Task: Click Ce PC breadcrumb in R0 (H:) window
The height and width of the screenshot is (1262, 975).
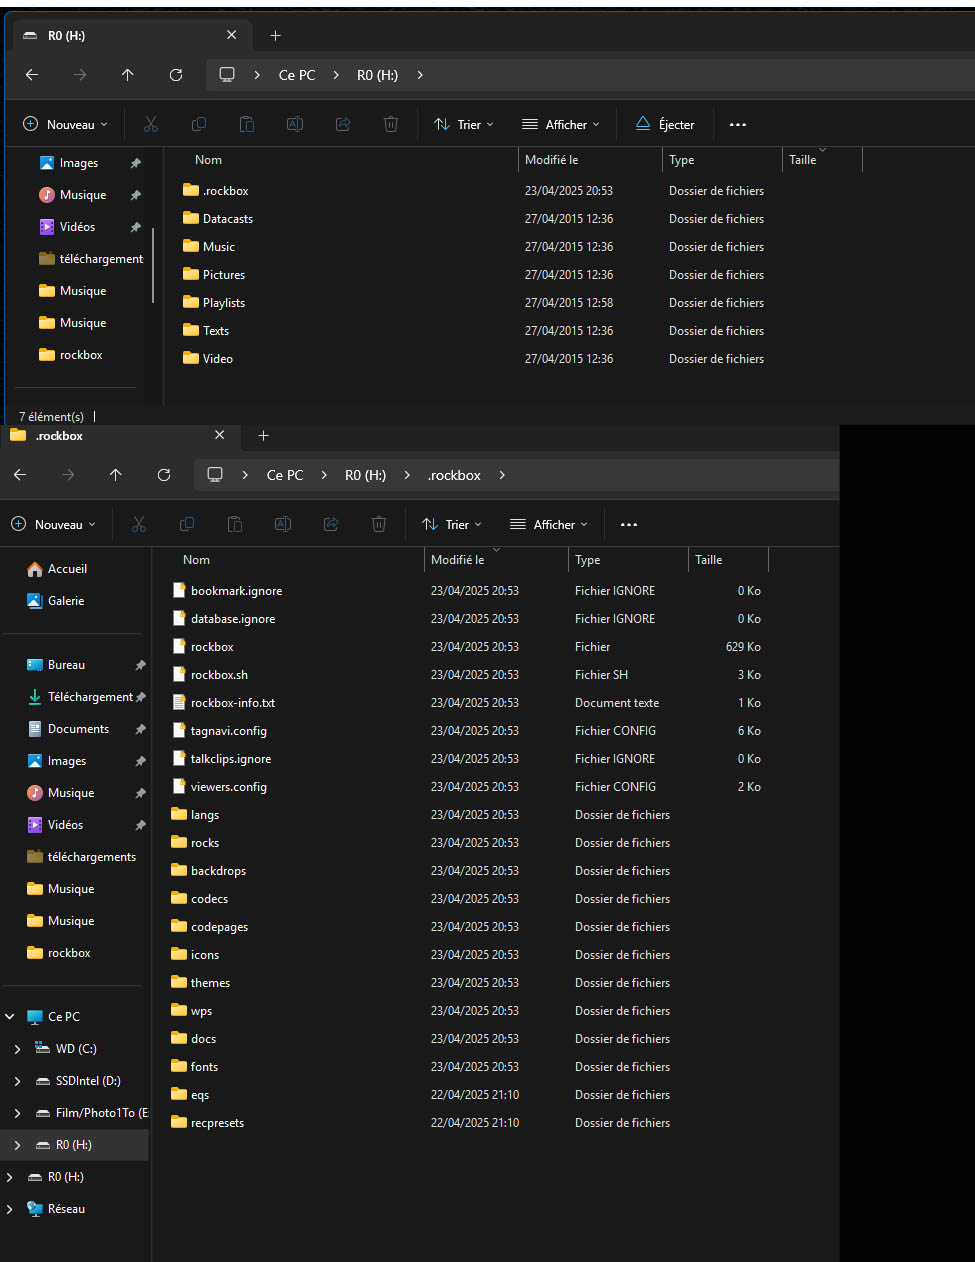Action: [297, 75]
